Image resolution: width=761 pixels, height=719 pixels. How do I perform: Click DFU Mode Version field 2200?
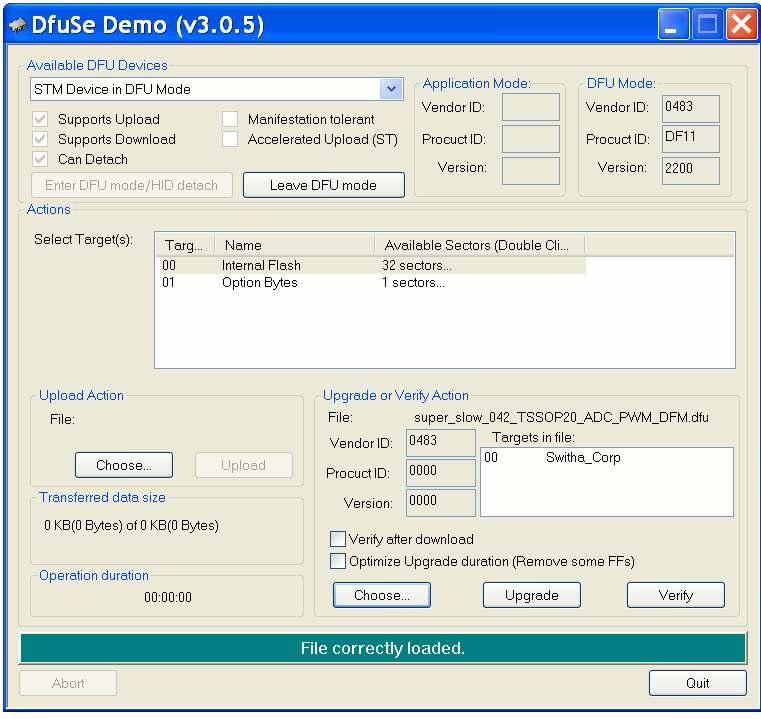[x=691, y=171]
